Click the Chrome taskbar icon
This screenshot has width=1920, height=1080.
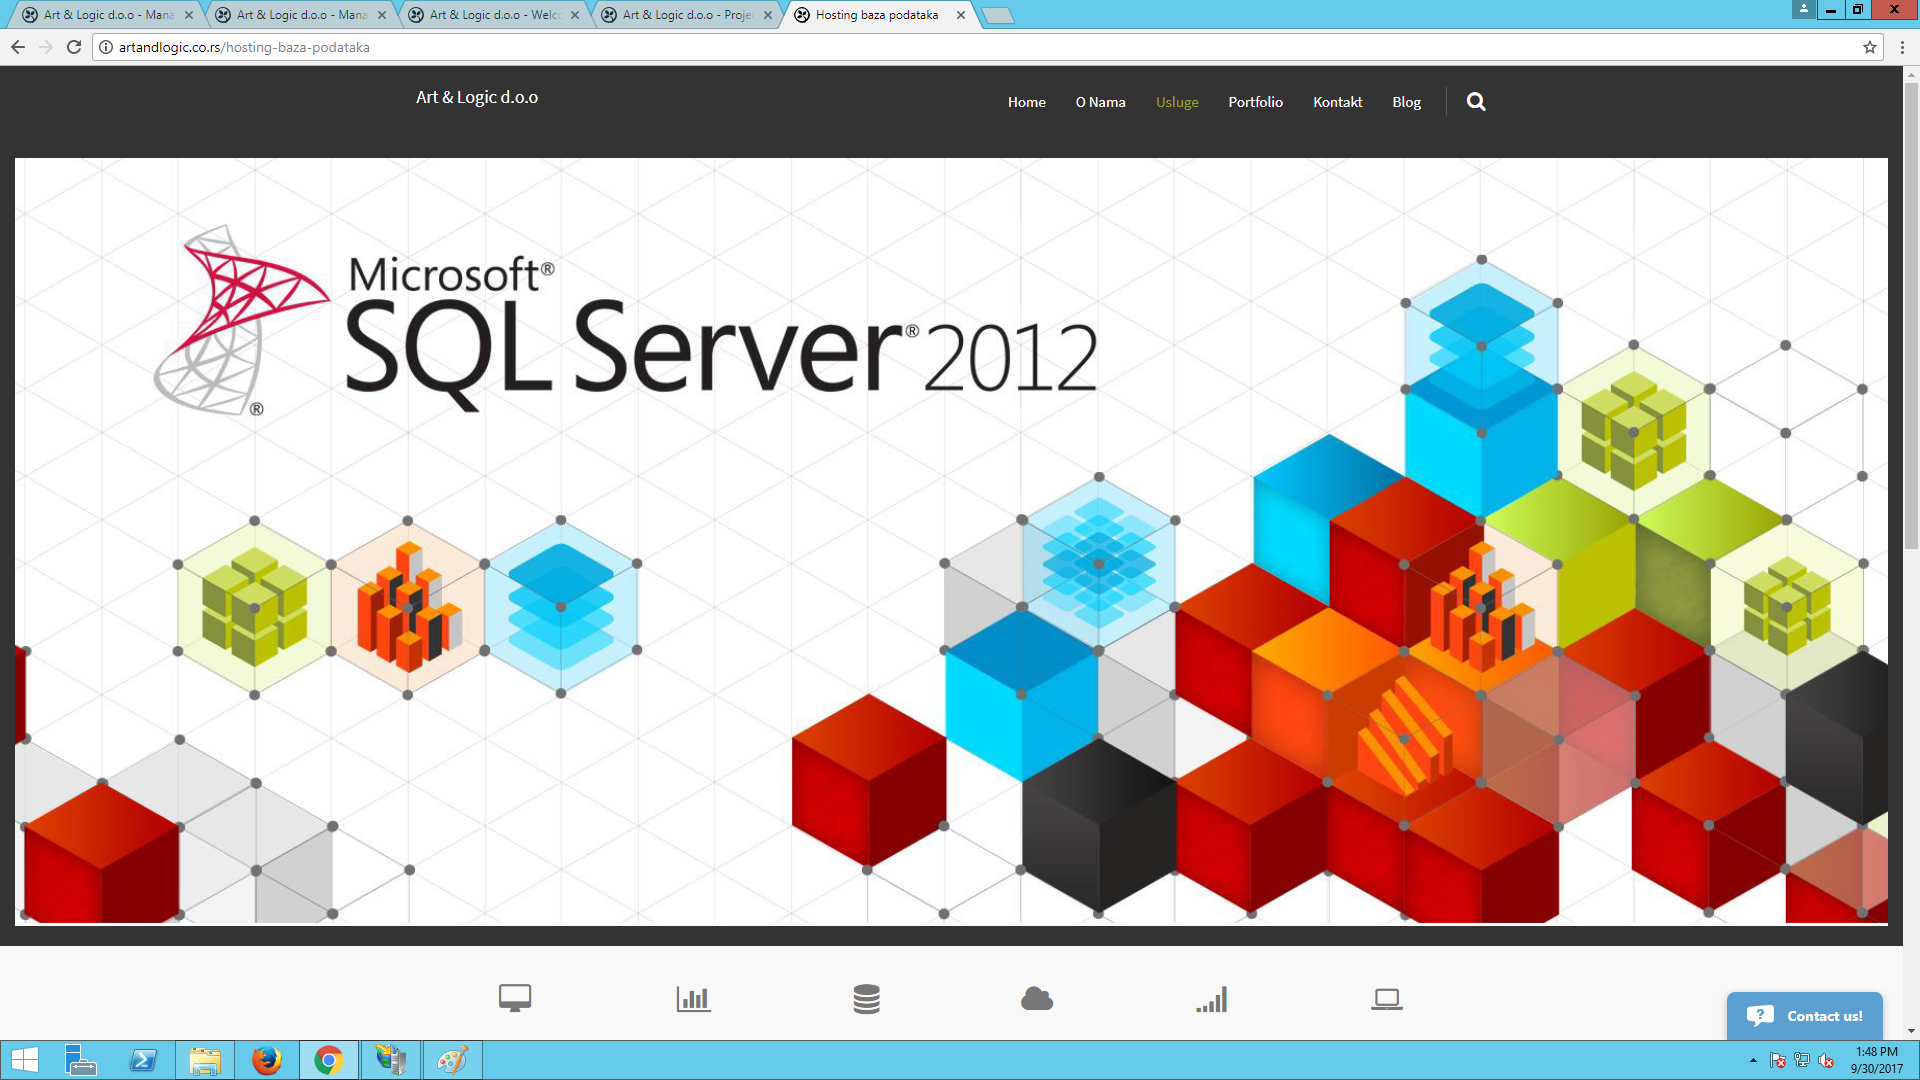[x=328, y=1060]
